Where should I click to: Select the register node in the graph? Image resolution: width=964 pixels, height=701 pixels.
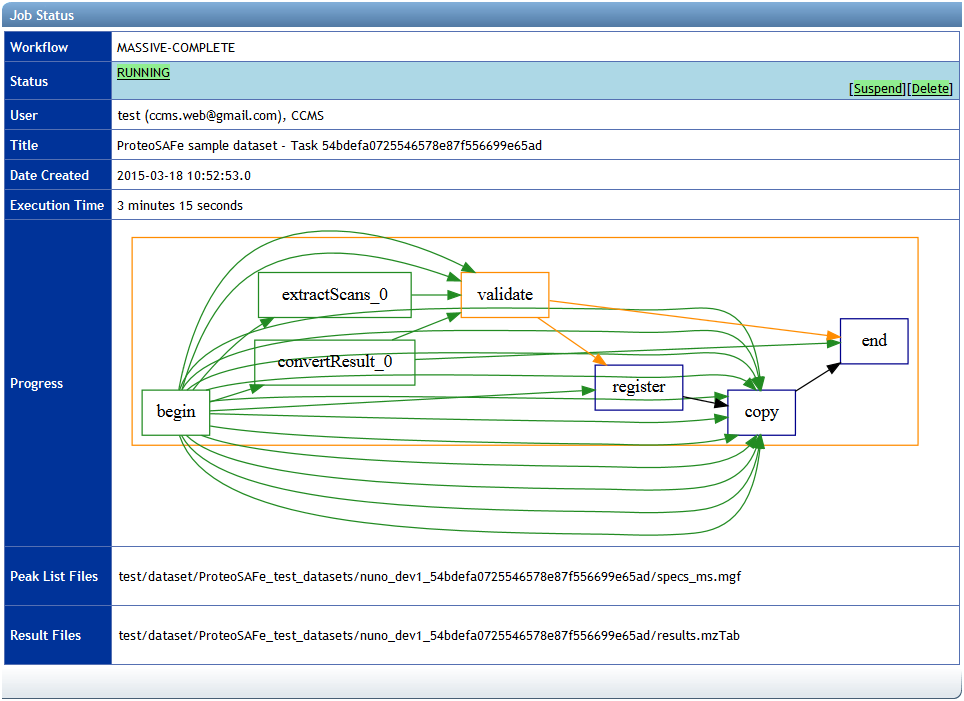point(638,387)
